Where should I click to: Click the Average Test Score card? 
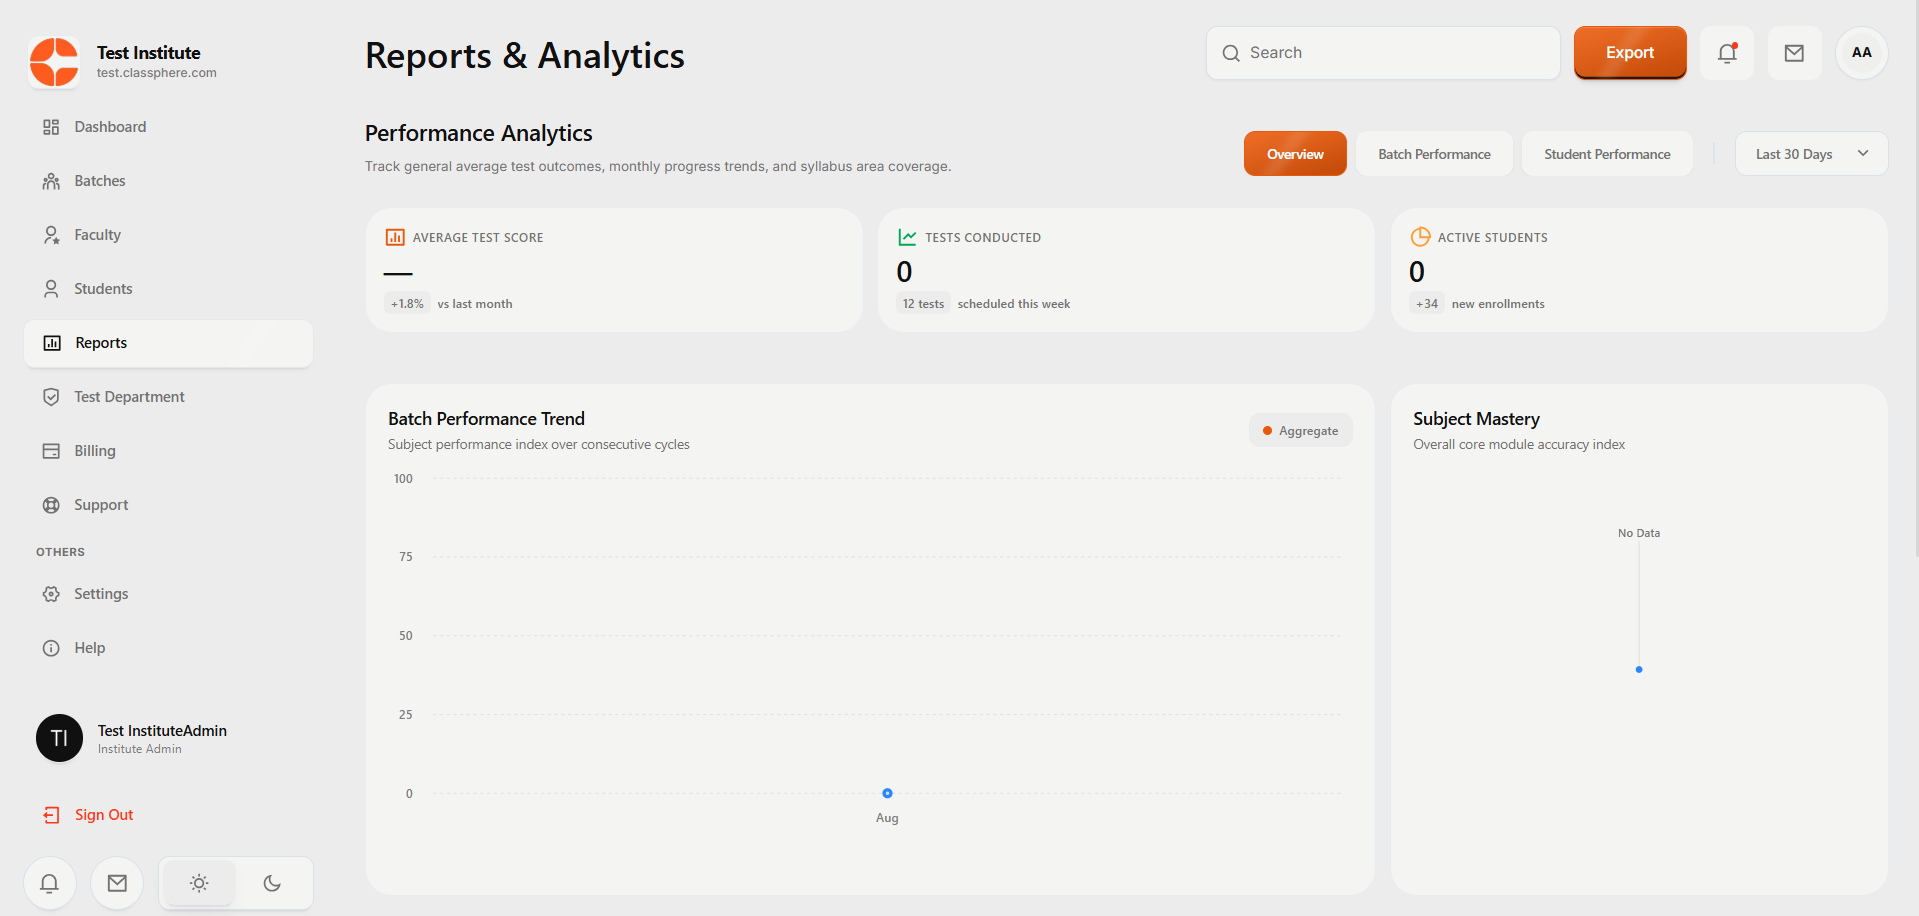pyautogui.click(x=614, y=270)
